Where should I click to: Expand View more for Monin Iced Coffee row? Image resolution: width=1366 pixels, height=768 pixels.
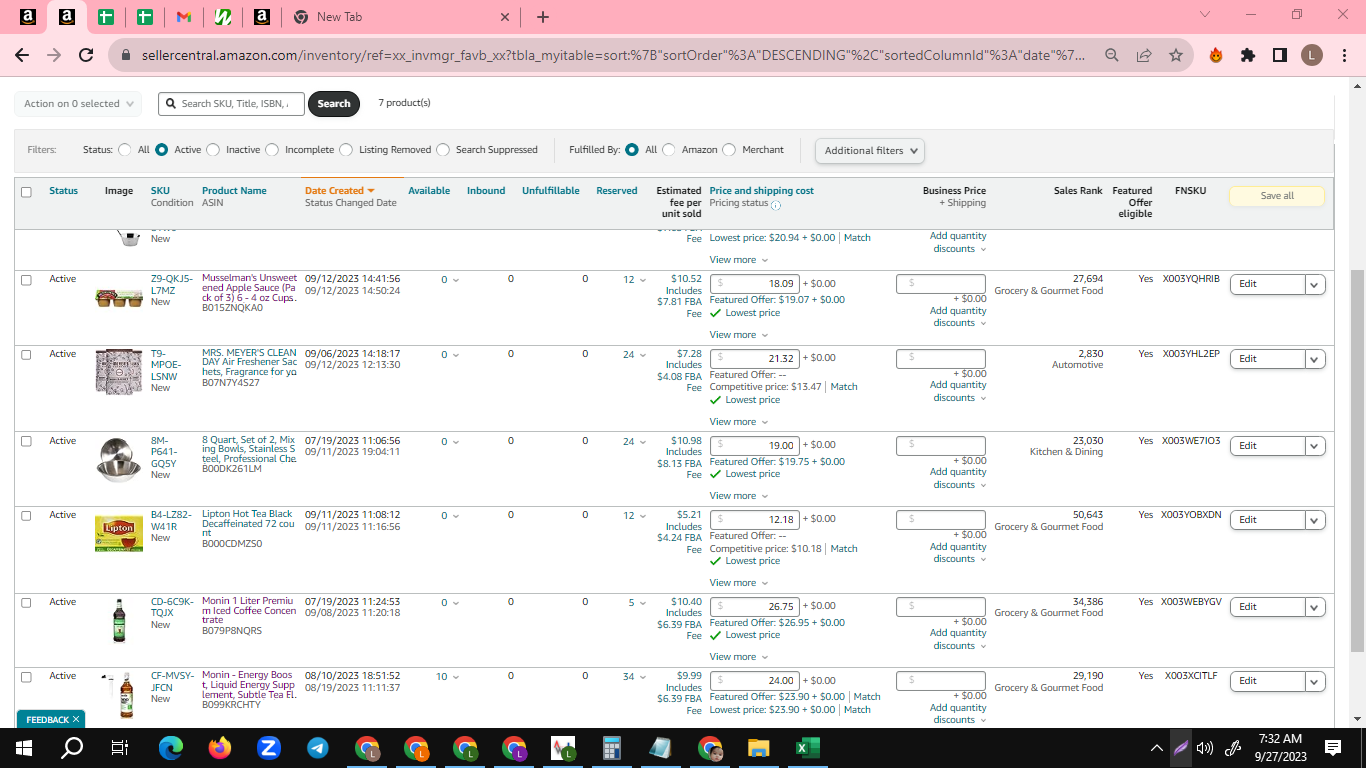point(739,657)
